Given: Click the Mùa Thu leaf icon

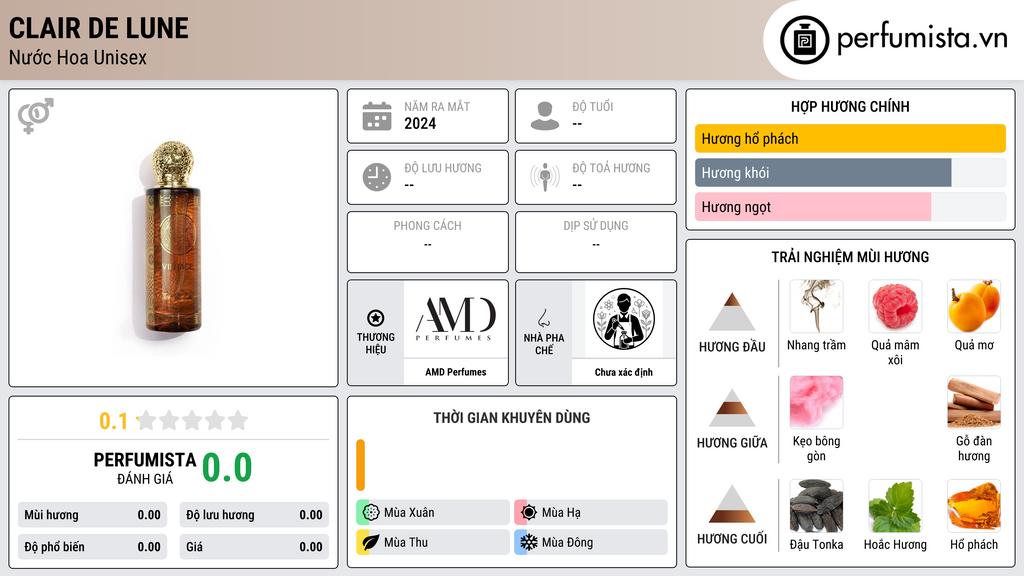Looking at the screenshot, I should click(x=370, y=543).
